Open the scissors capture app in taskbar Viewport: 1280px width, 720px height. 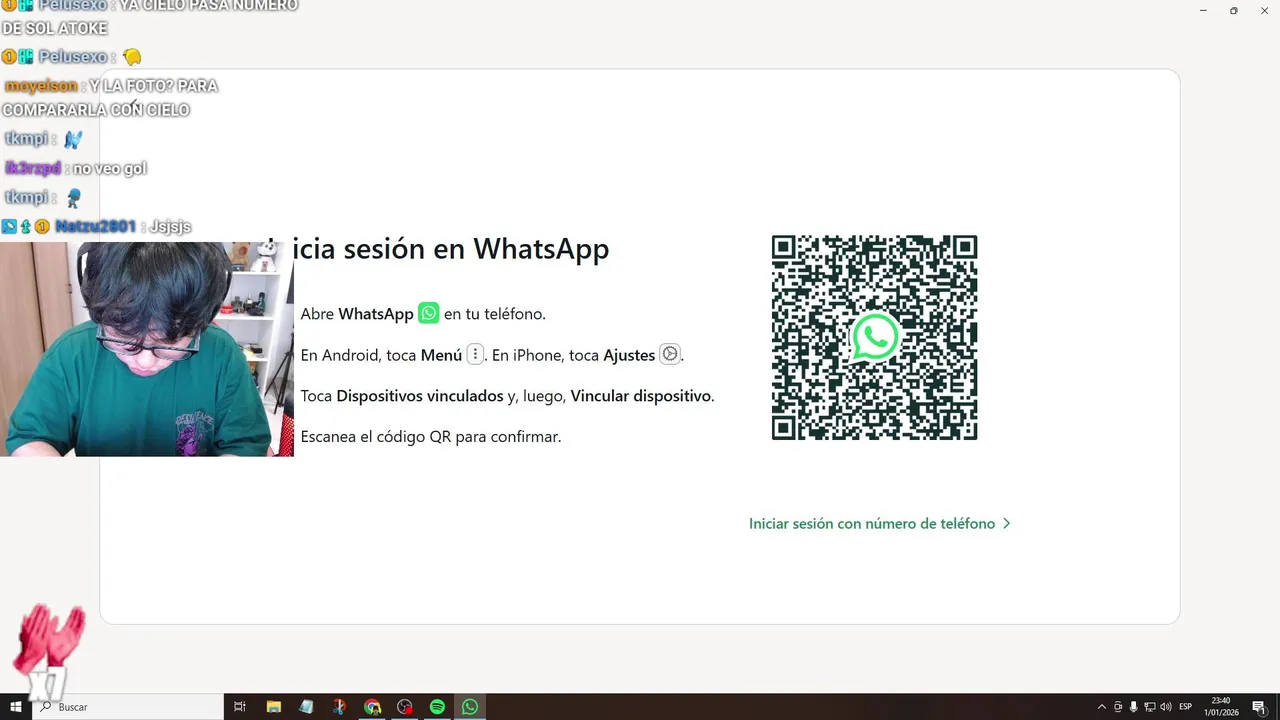click(339, 707)
